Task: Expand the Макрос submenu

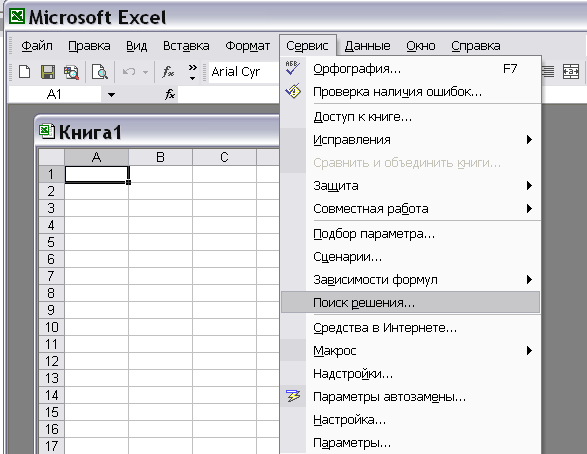Action: click(410, 351)
